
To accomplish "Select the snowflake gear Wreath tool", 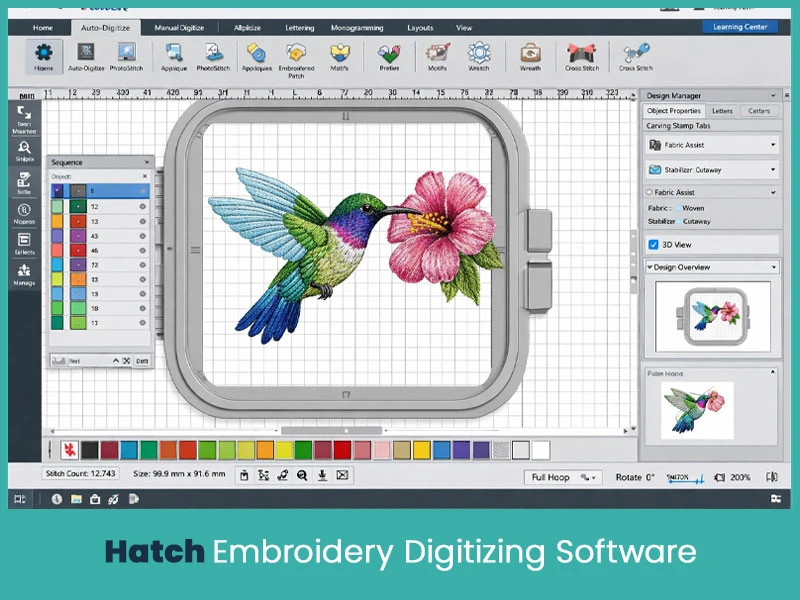I will point(479,56).
